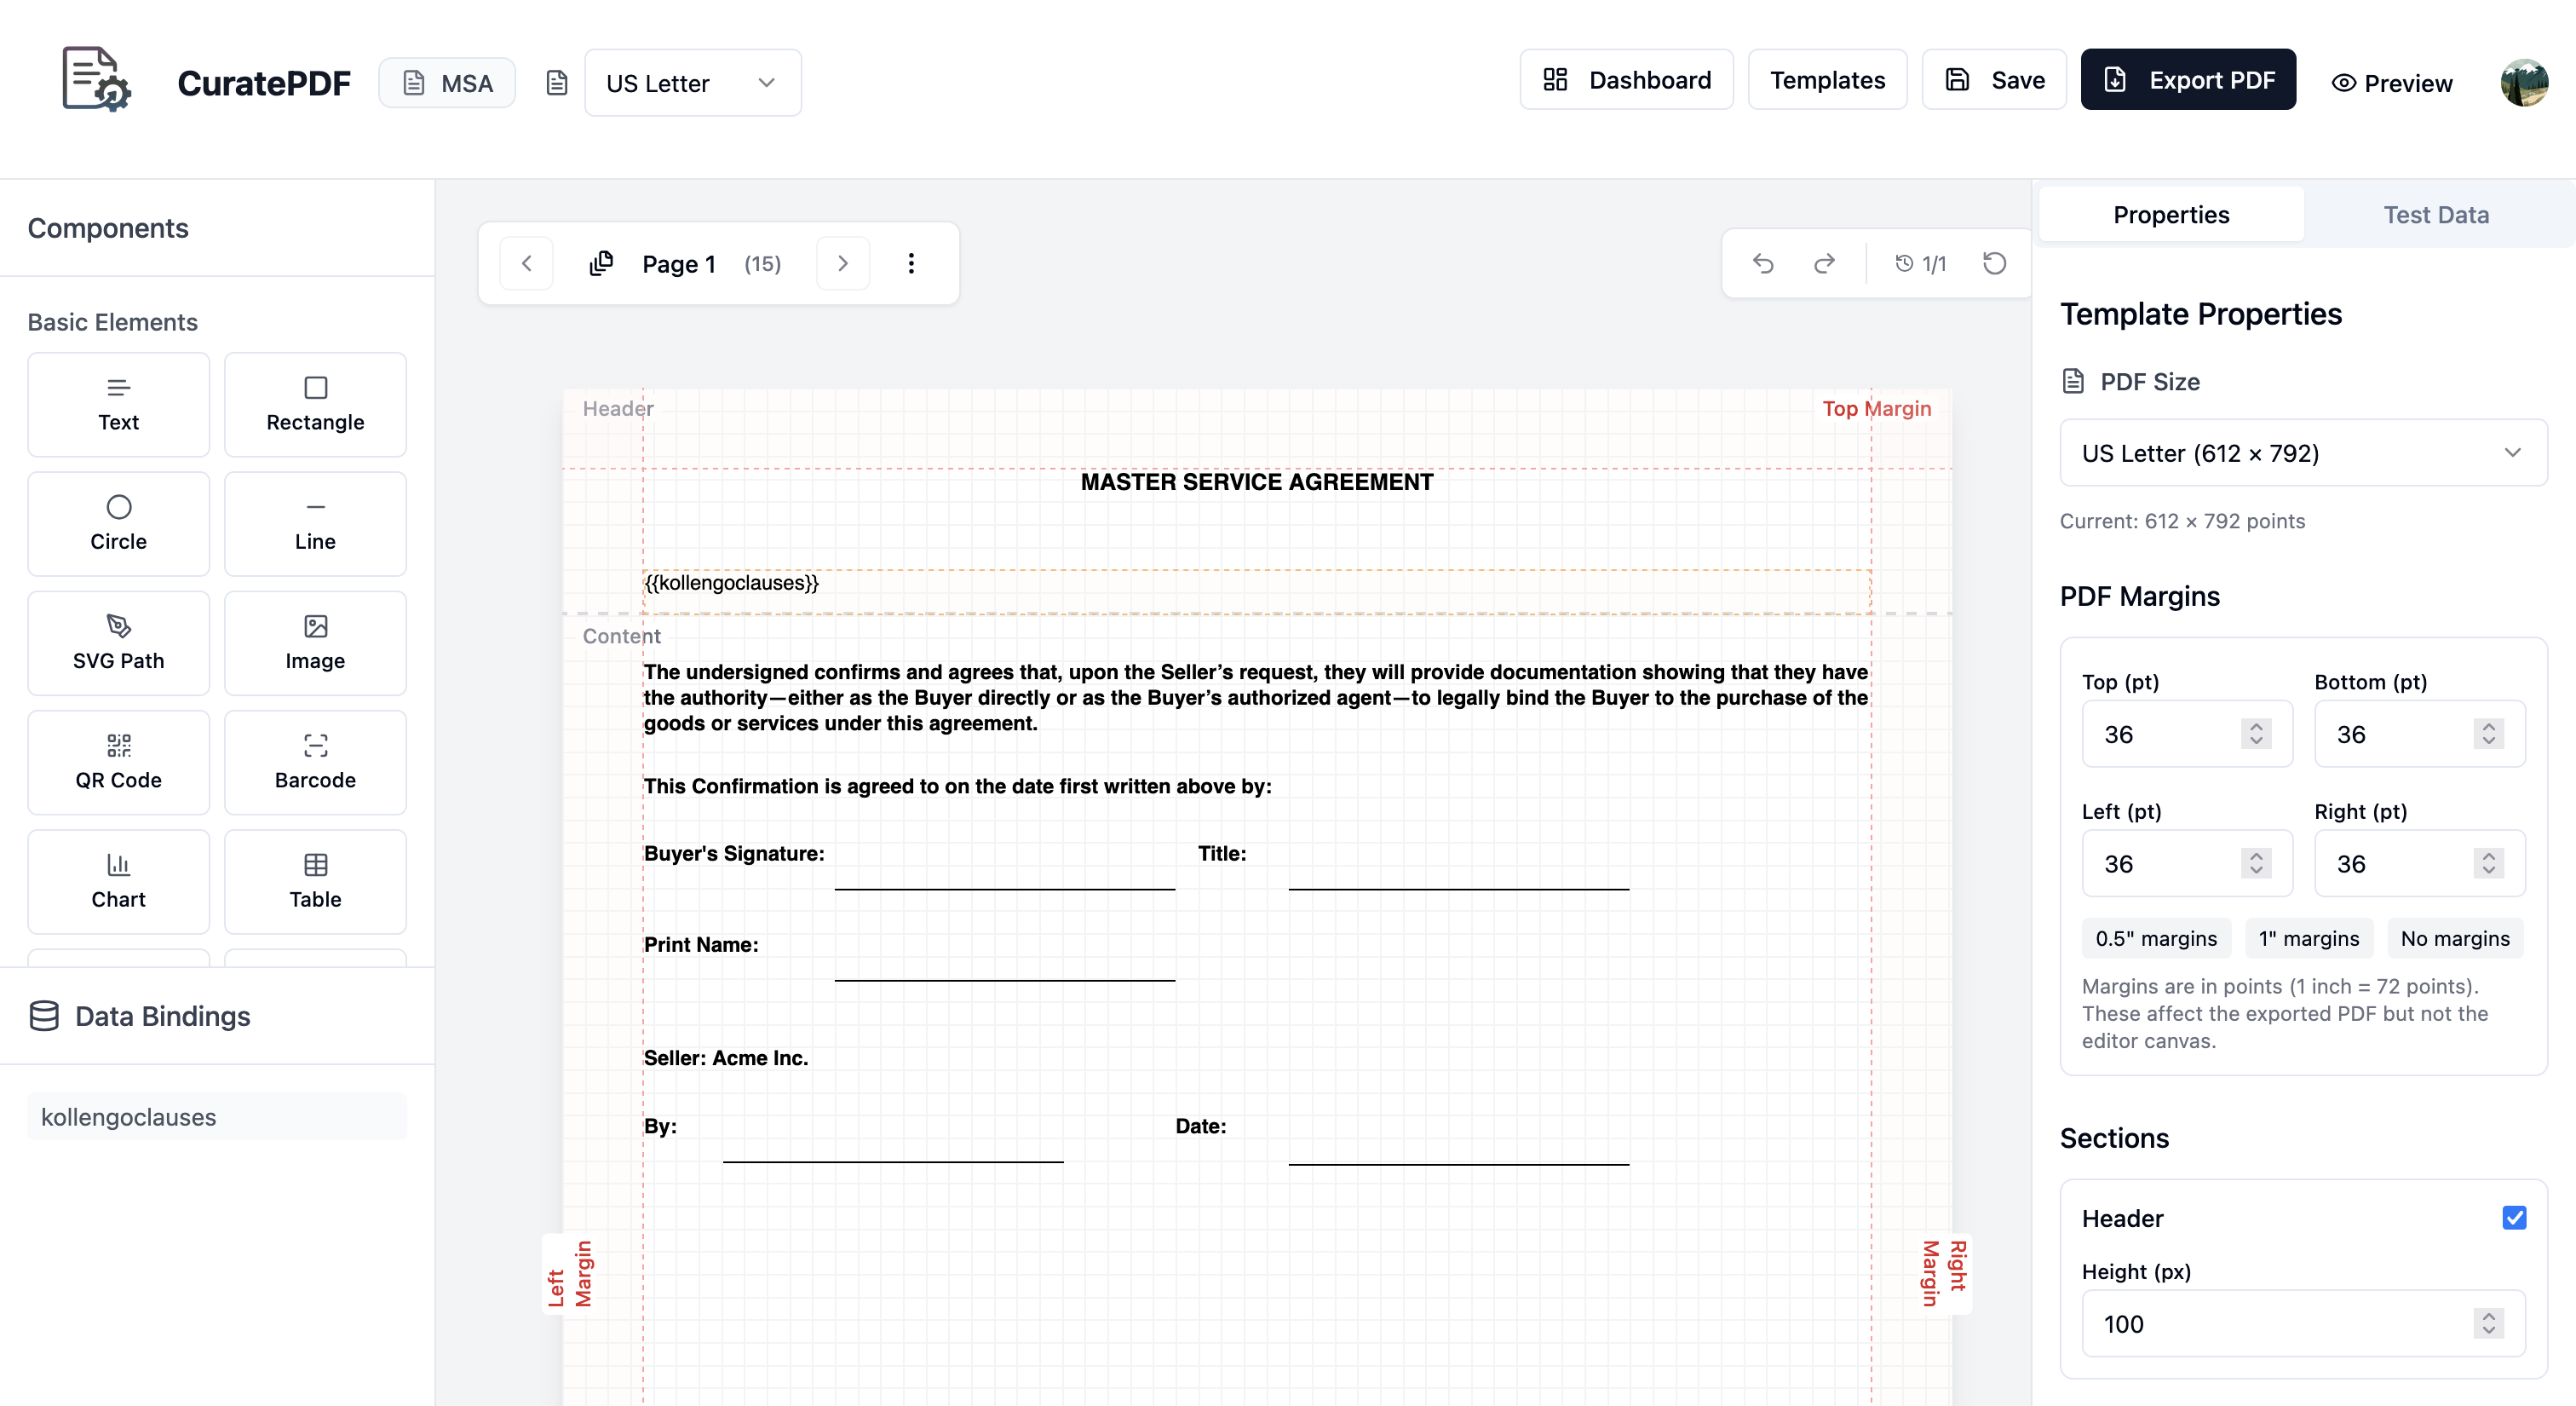Open the Templates page
The width and height of the screenshot is (2576, 1406).
tap(1826, 80)
